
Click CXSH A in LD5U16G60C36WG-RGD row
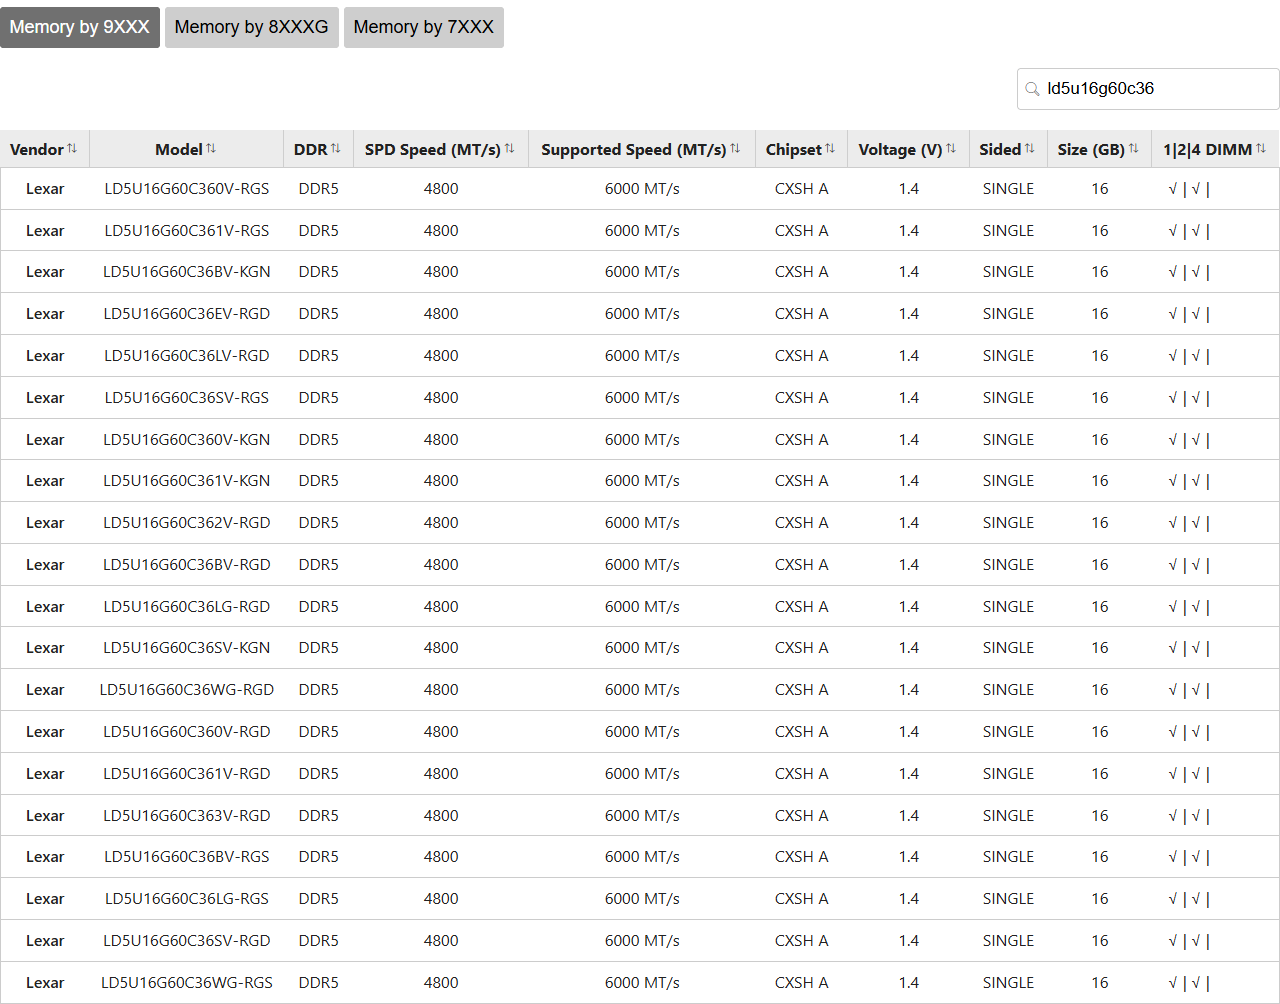(802, 690)
